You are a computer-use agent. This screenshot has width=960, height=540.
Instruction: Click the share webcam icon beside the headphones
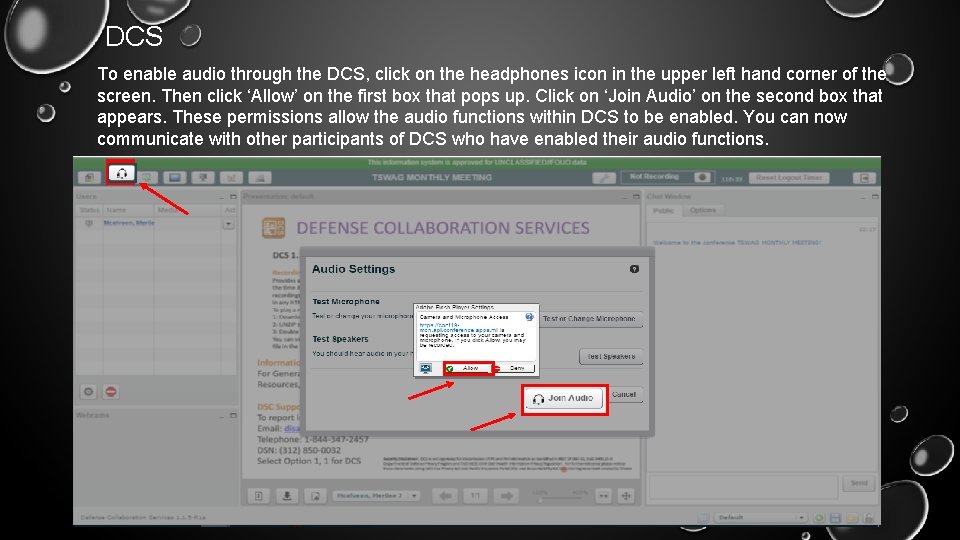(146, 178)
